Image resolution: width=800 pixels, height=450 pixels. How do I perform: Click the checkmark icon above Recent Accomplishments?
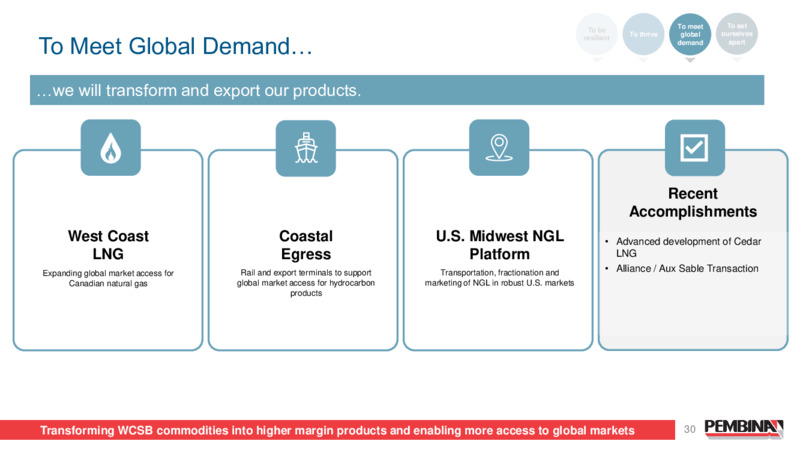click(x=694, y=148)
